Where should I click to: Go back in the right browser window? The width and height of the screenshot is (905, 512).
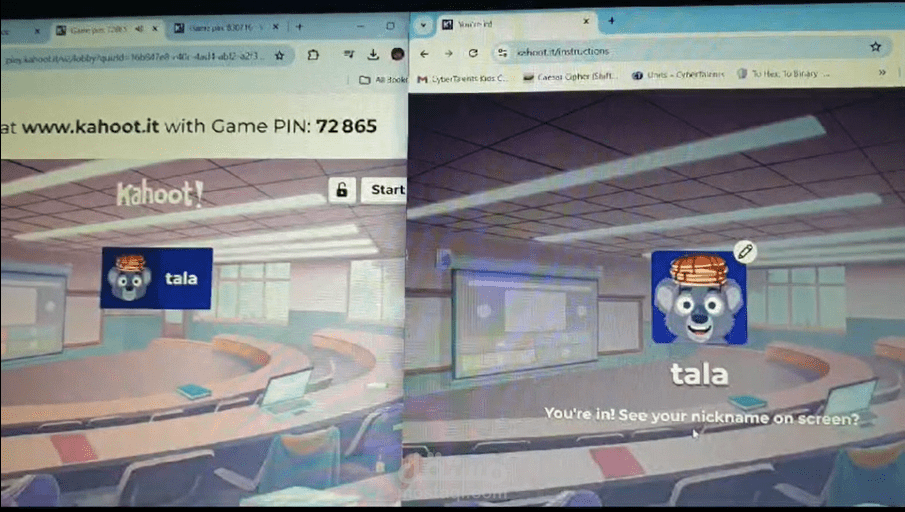[x=424, y=54]
